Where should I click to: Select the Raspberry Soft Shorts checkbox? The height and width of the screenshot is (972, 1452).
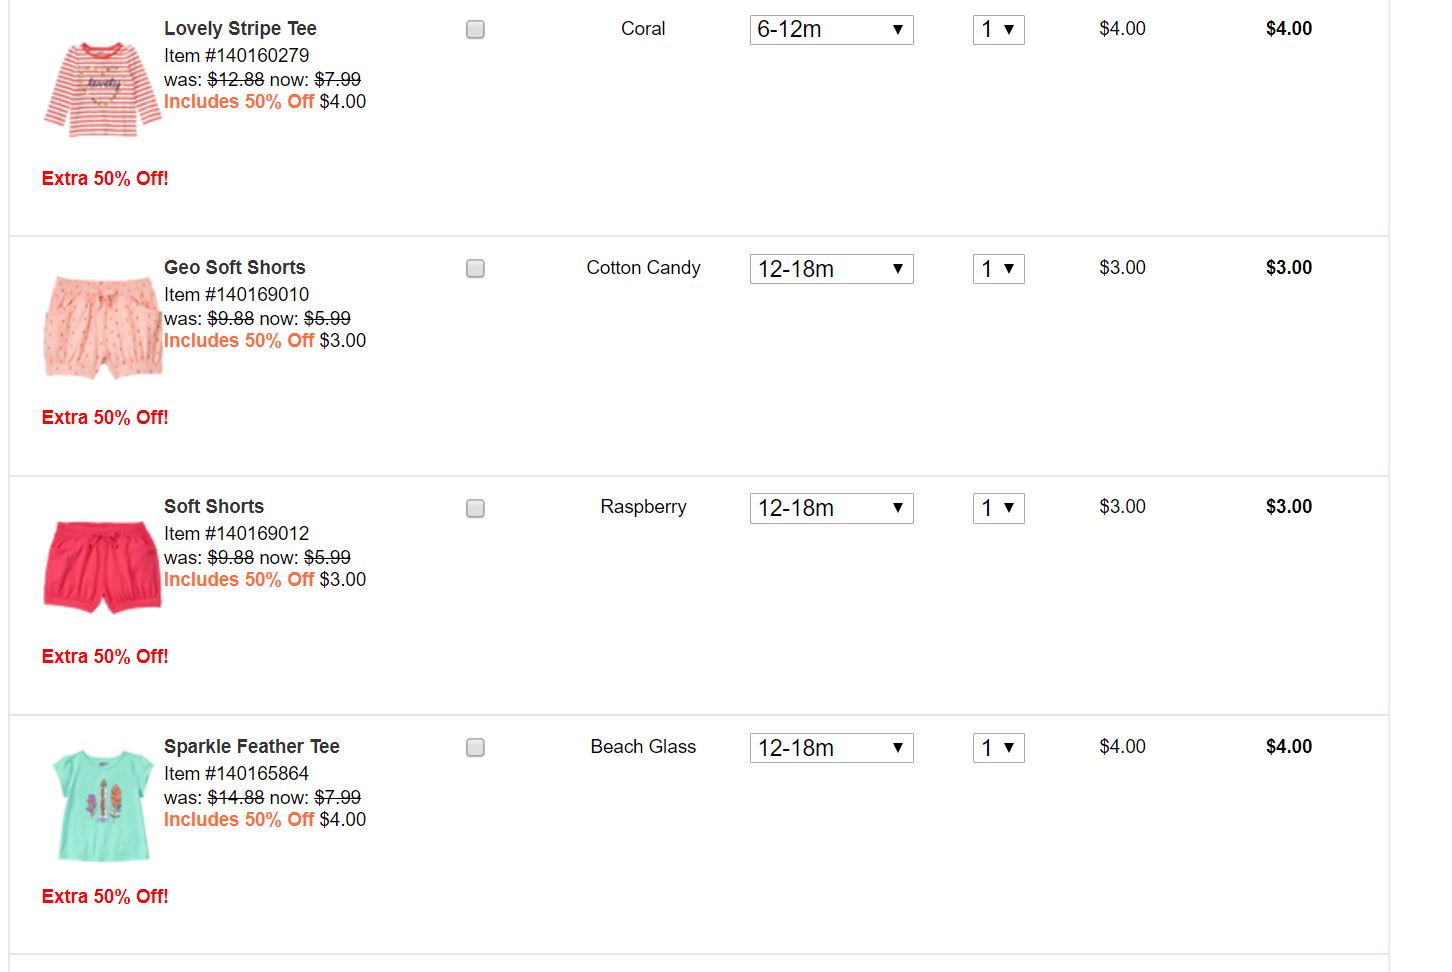click(475, 508)
